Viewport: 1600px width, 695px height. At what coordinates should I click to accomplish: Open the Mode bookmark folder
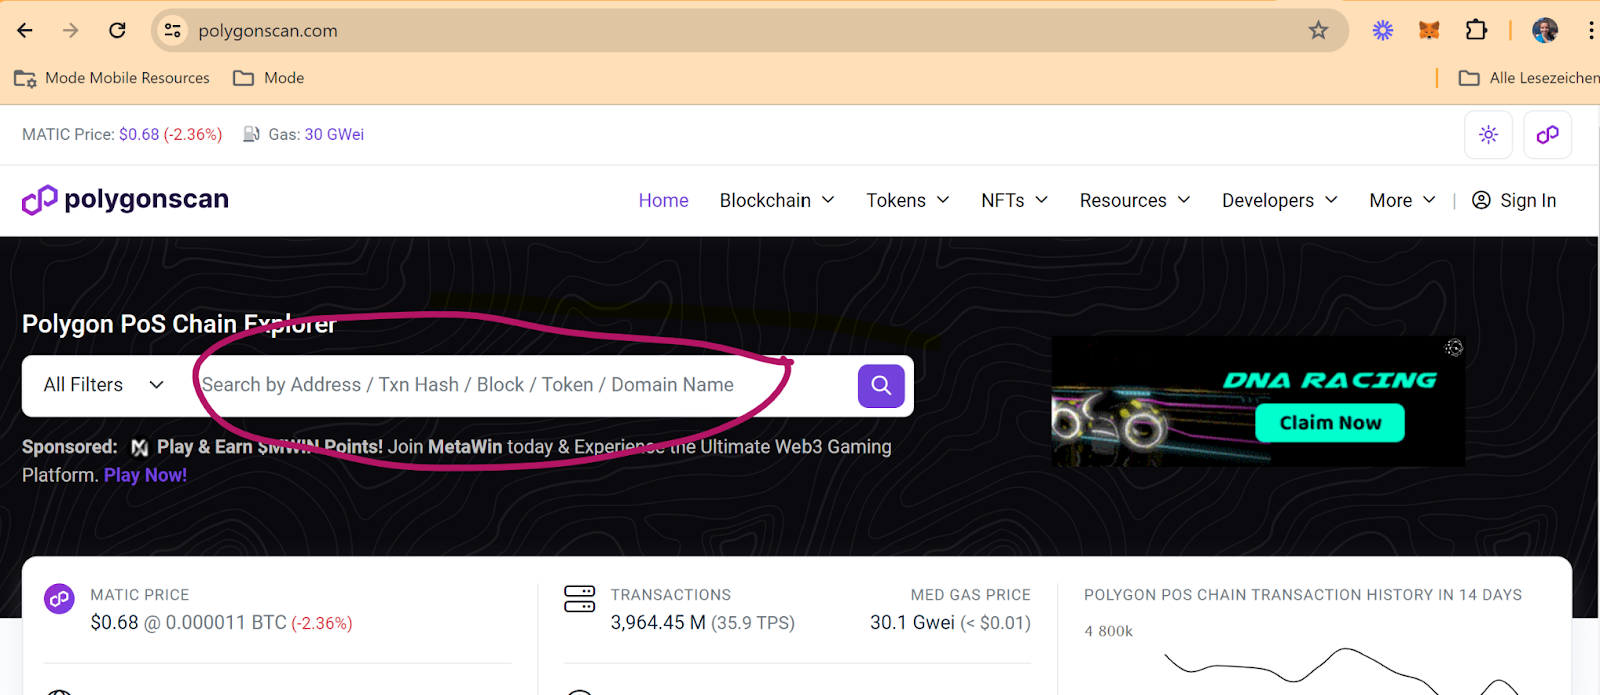(x=268, y=78)
